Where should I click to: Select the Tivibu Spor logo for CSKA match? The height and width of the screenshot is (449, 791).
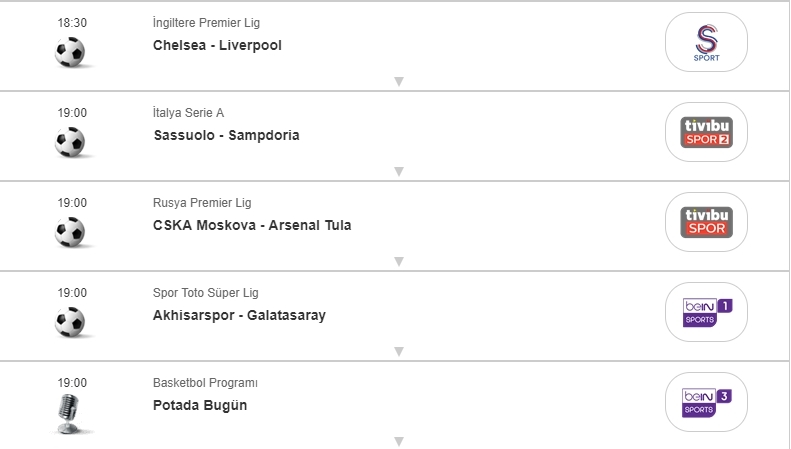(706, 222)
